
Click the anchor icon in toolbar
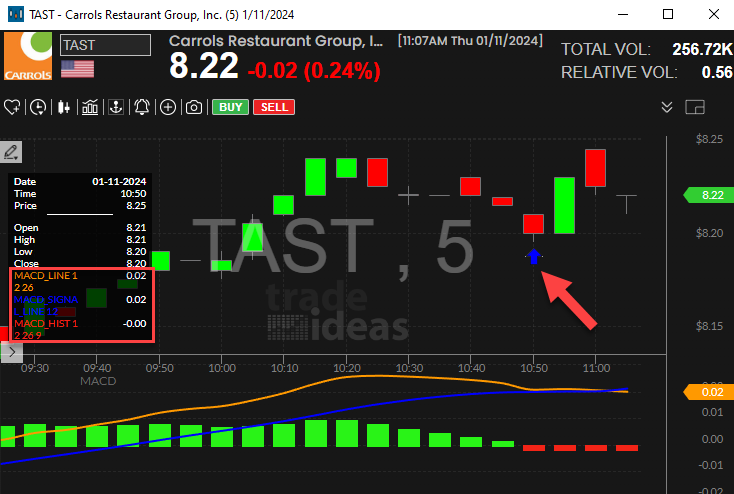coord(116,107)
